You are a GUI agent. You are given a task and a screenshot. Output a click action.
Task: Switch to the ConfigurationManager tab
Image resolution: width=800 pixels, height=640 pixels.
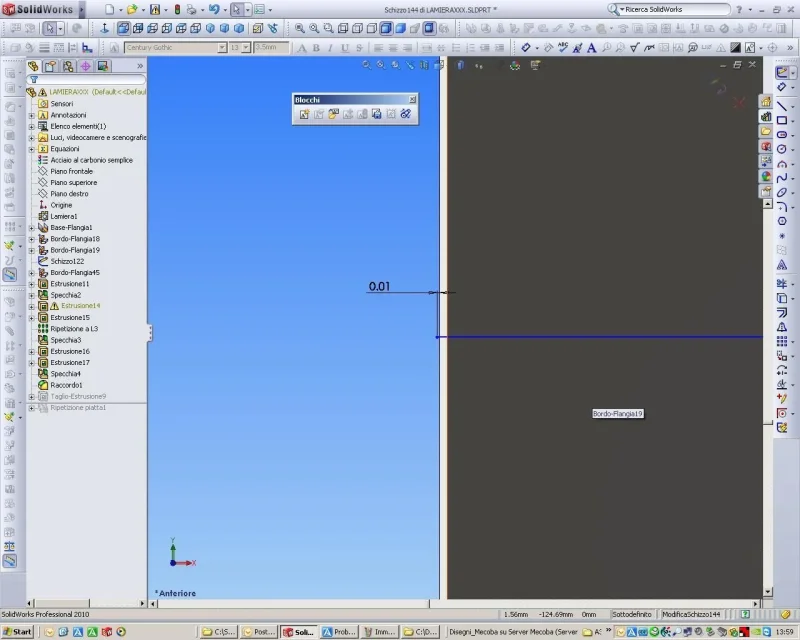[x=68, y=66]
